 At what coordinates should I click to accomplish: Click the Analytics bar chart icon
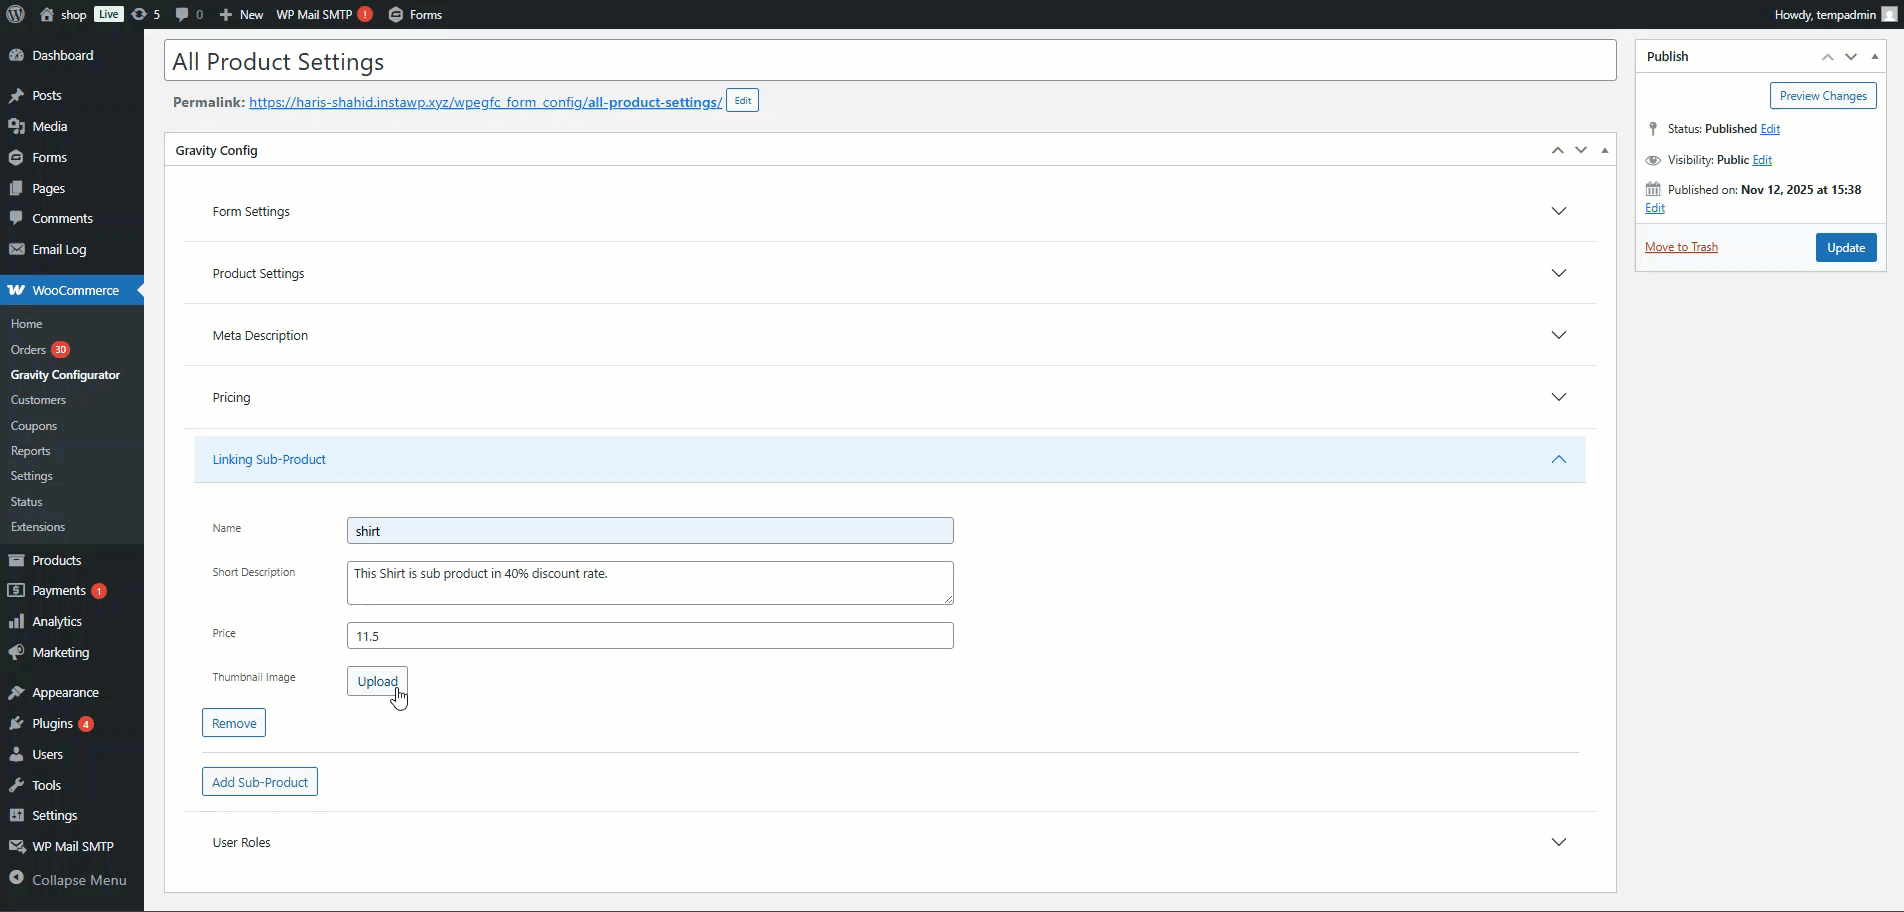click(x=16, y=622)
